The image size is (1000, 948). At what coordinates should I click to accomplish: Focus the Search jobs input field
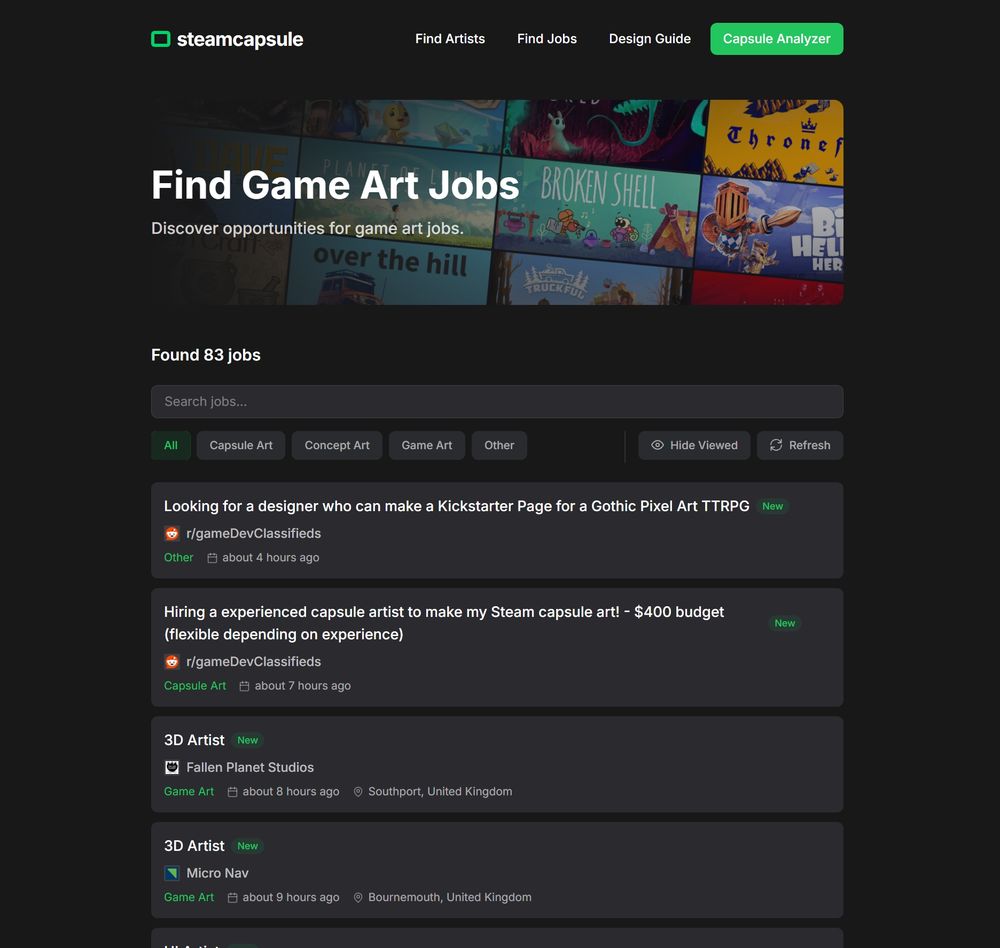(x=497, y=401)
